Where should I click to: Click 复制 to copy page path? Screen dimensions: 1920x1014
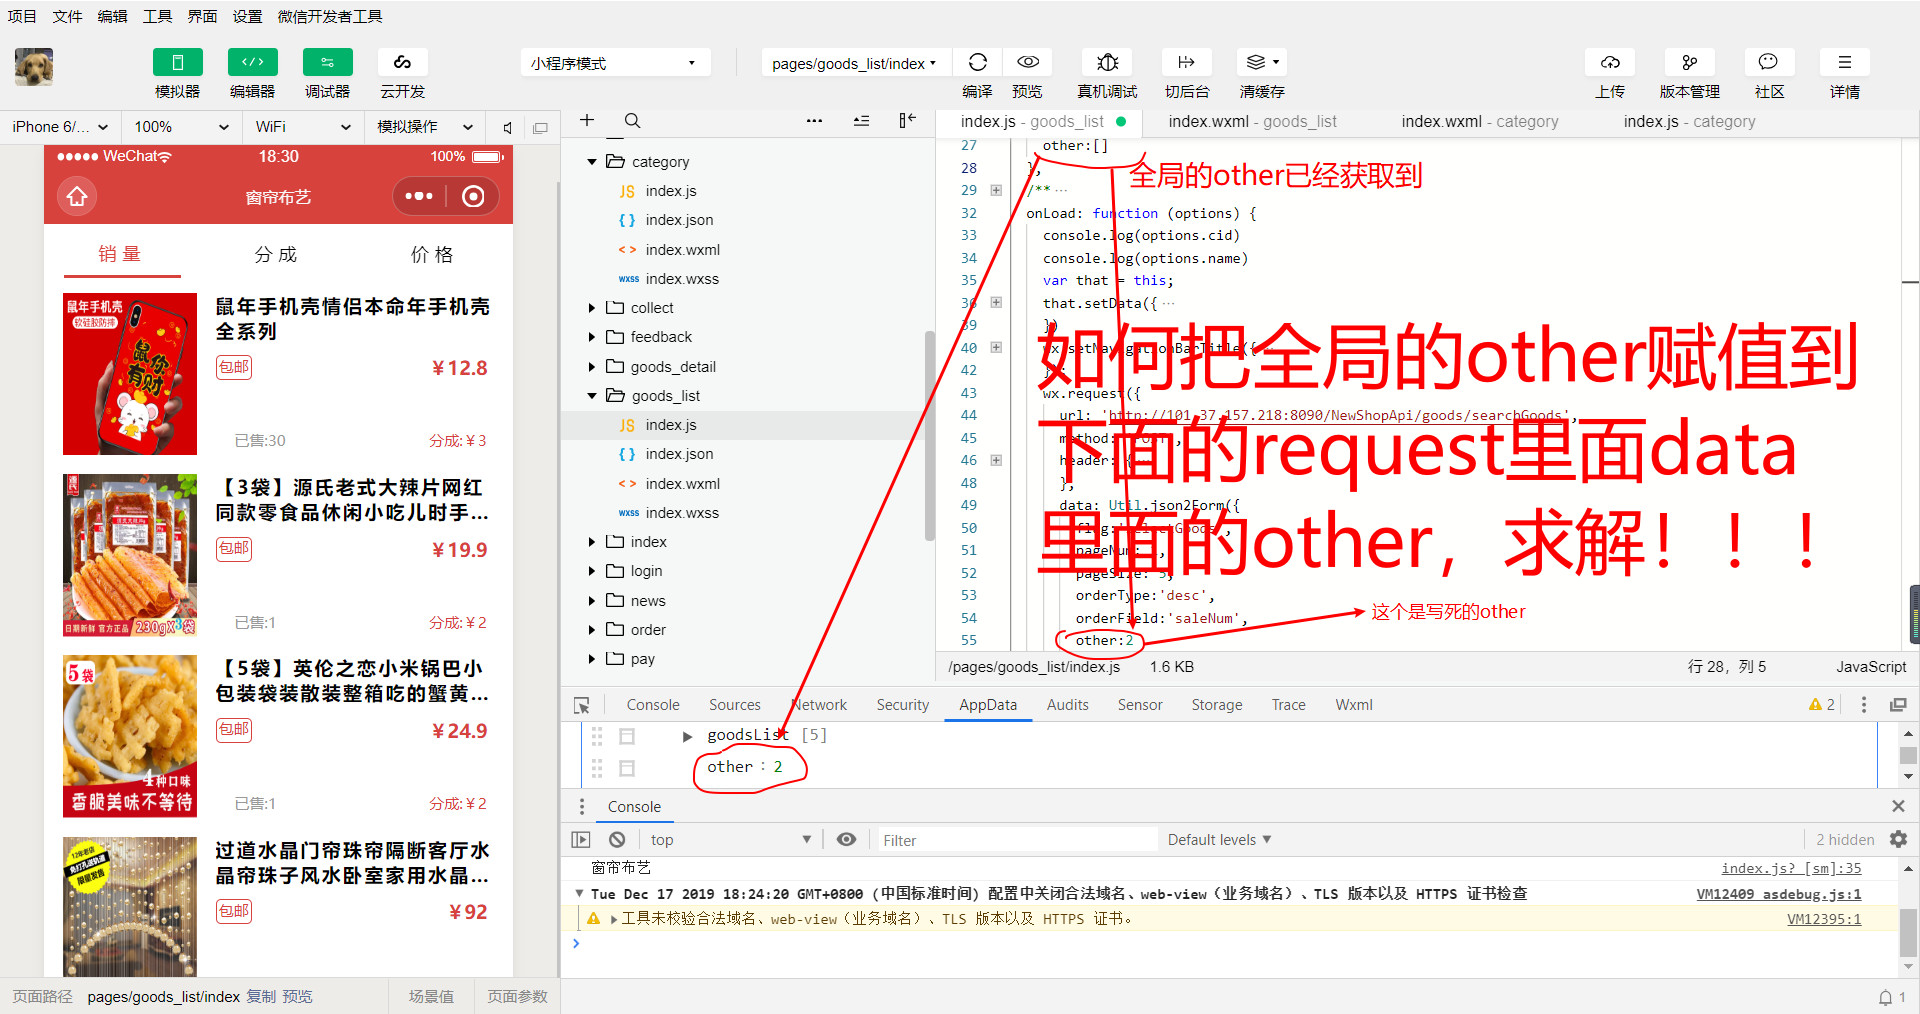tap(261, 996)
